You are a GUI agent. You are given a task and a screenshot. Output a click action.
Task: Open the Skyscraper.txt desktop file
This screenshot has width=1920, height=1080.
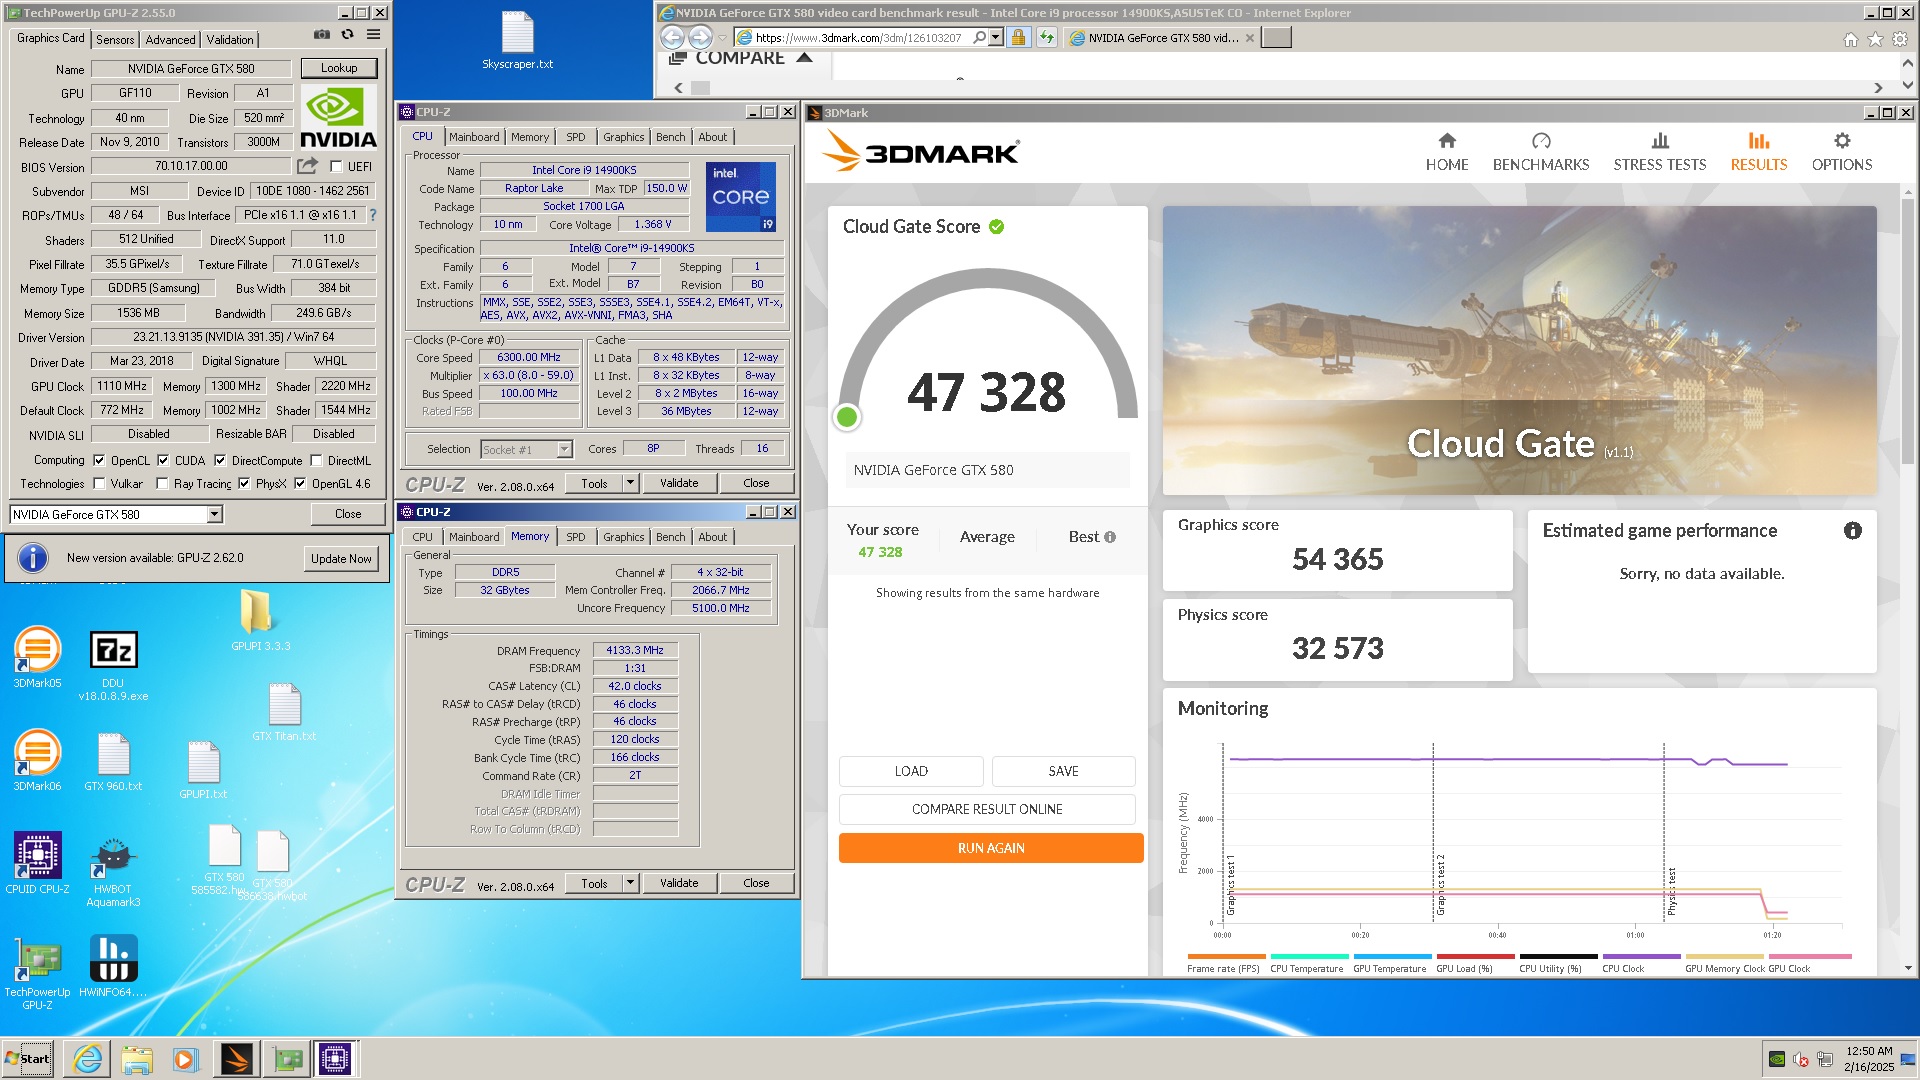[517, 41]
